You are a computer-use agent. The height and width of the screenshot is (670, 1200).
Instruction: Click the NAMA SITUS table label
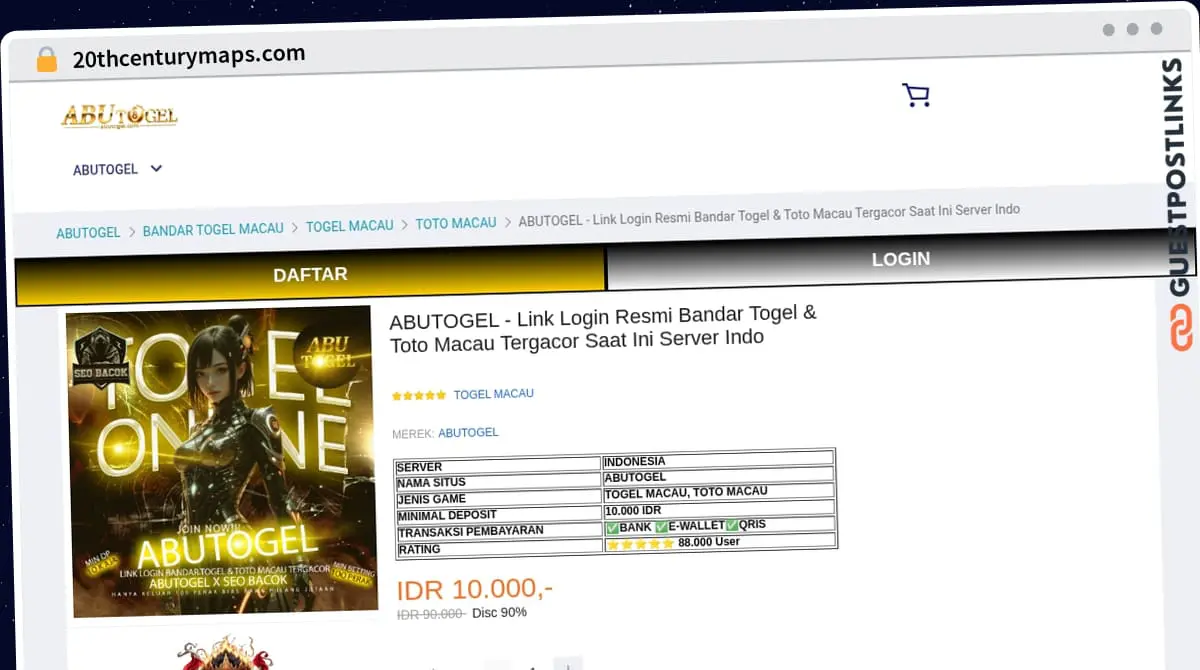point(432,483)
